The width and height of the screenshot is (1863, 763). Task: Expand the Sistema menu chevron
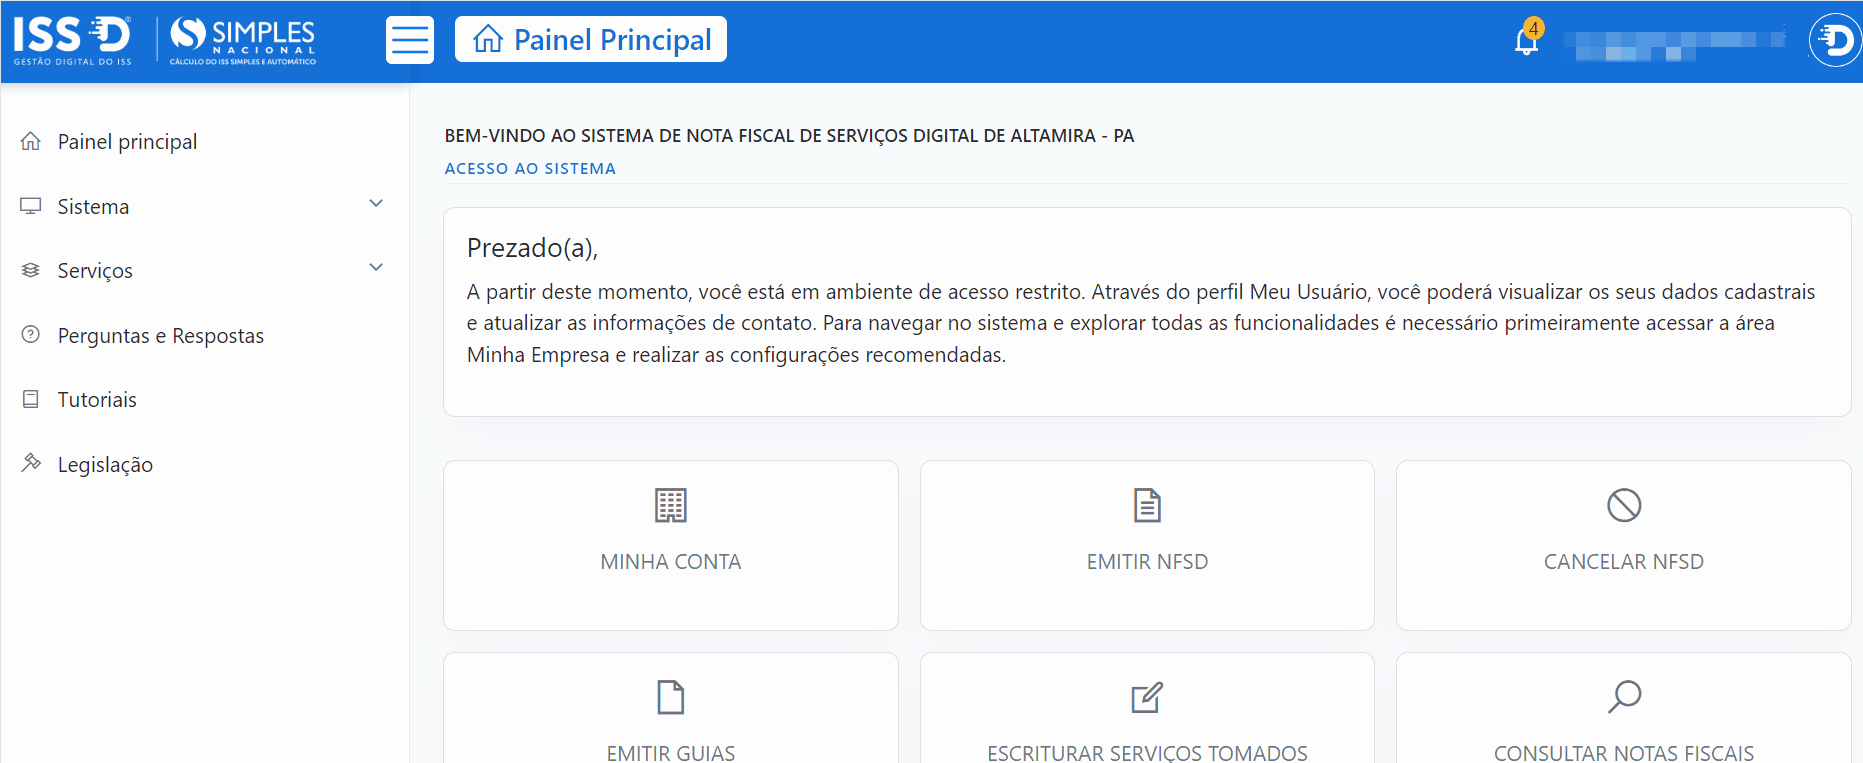376,204
